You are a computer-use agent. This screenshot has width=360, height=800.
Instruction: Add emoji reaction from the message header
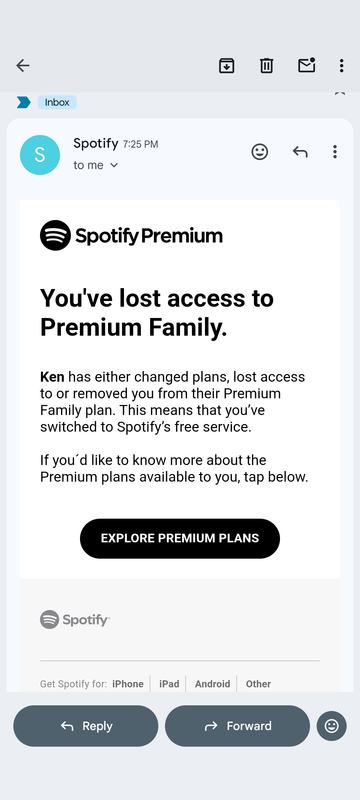pyautogui.click(x=260, y=152)
